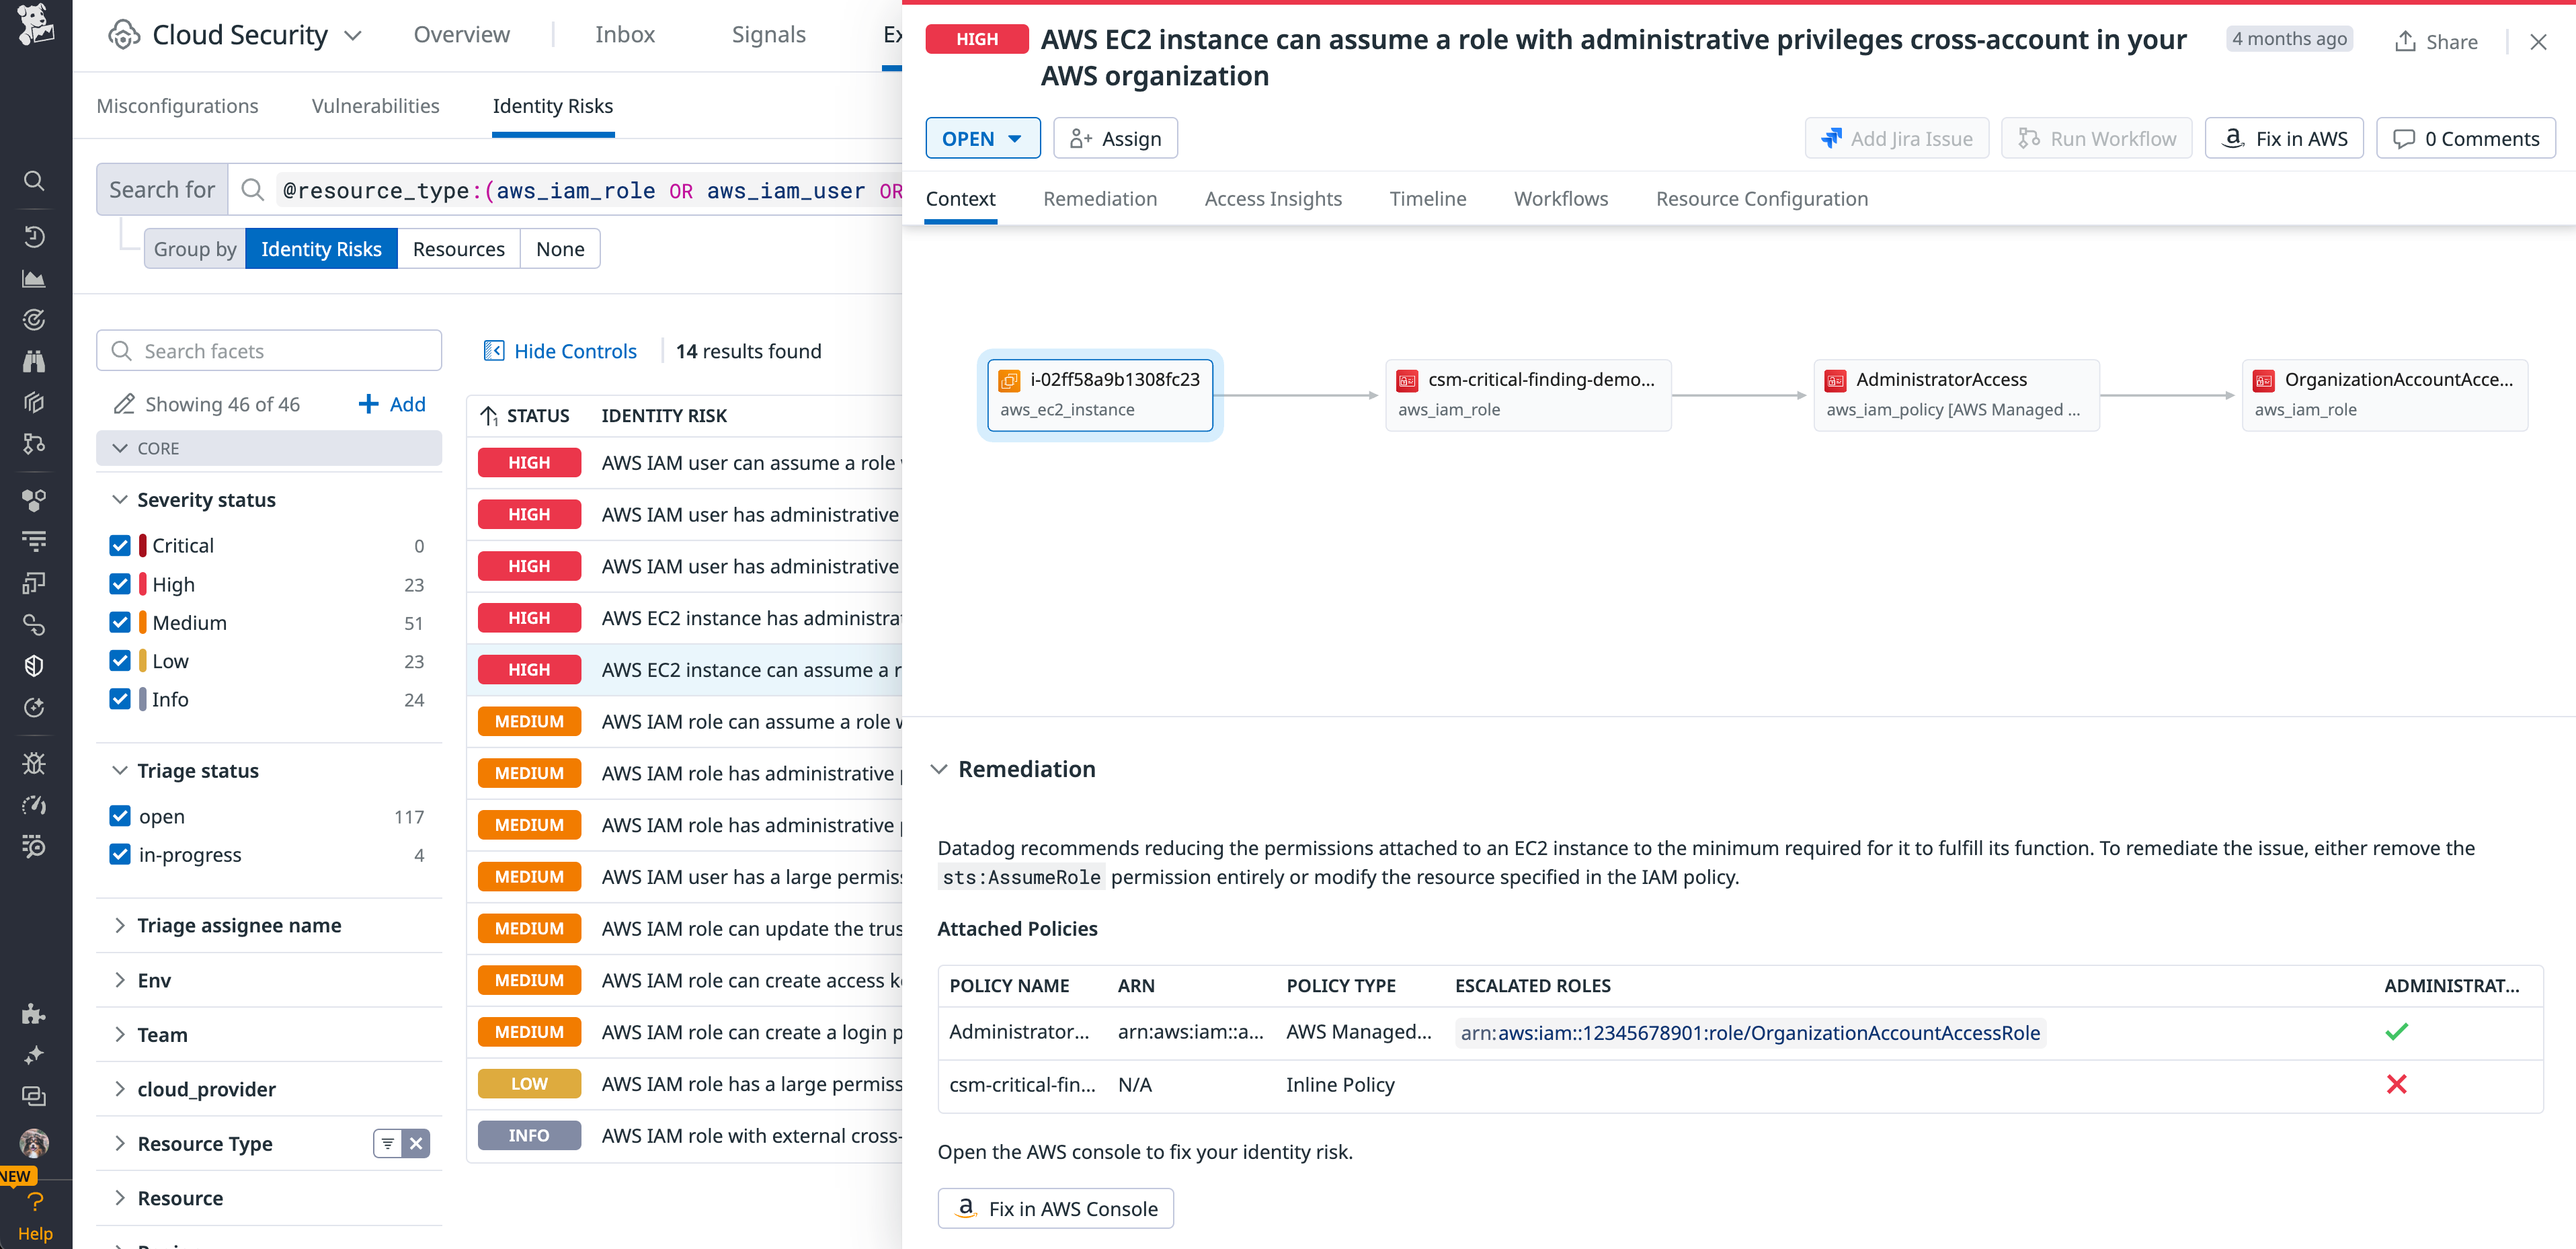The height and width of the screenshot is (1249, 2576).
Task: Uncheck the High severity filter
Action: coord(120,584)
